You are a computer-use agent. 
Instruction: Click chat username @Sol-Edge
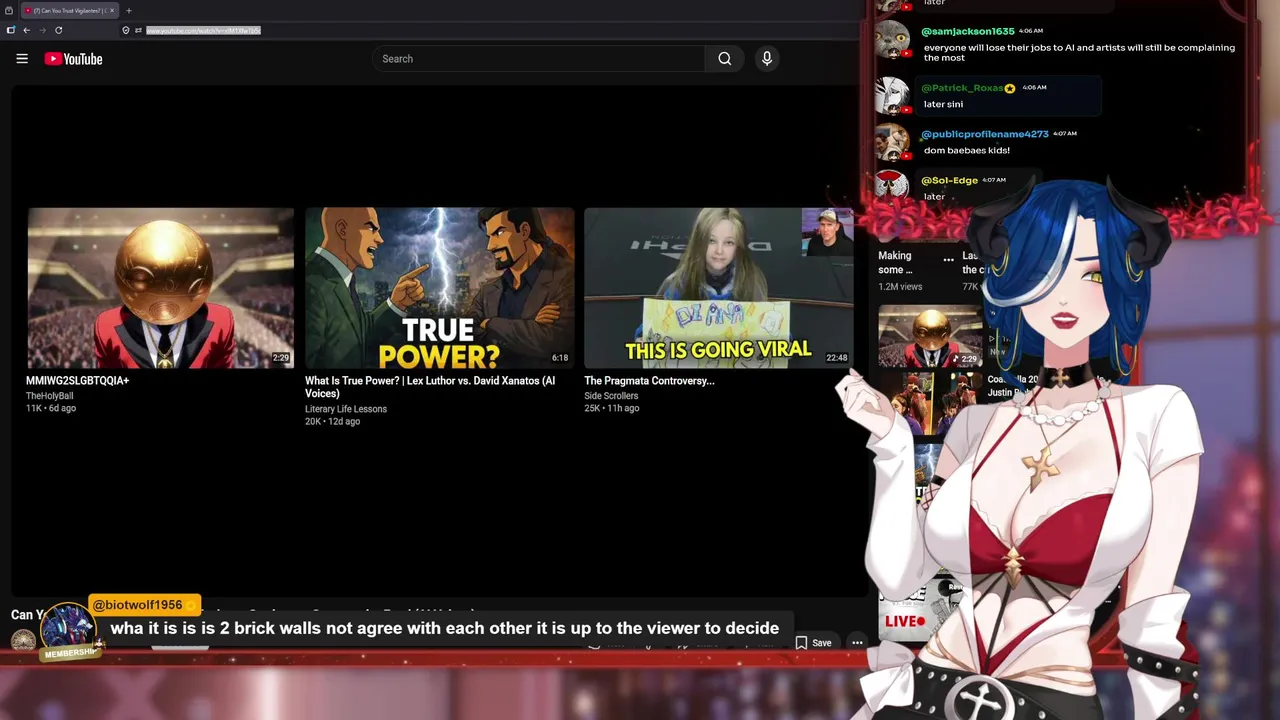tap(949, 180)
